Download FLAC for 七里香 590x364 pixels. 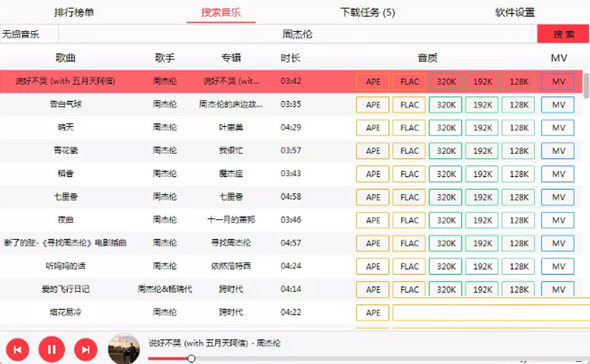click(x=409, y=197)
